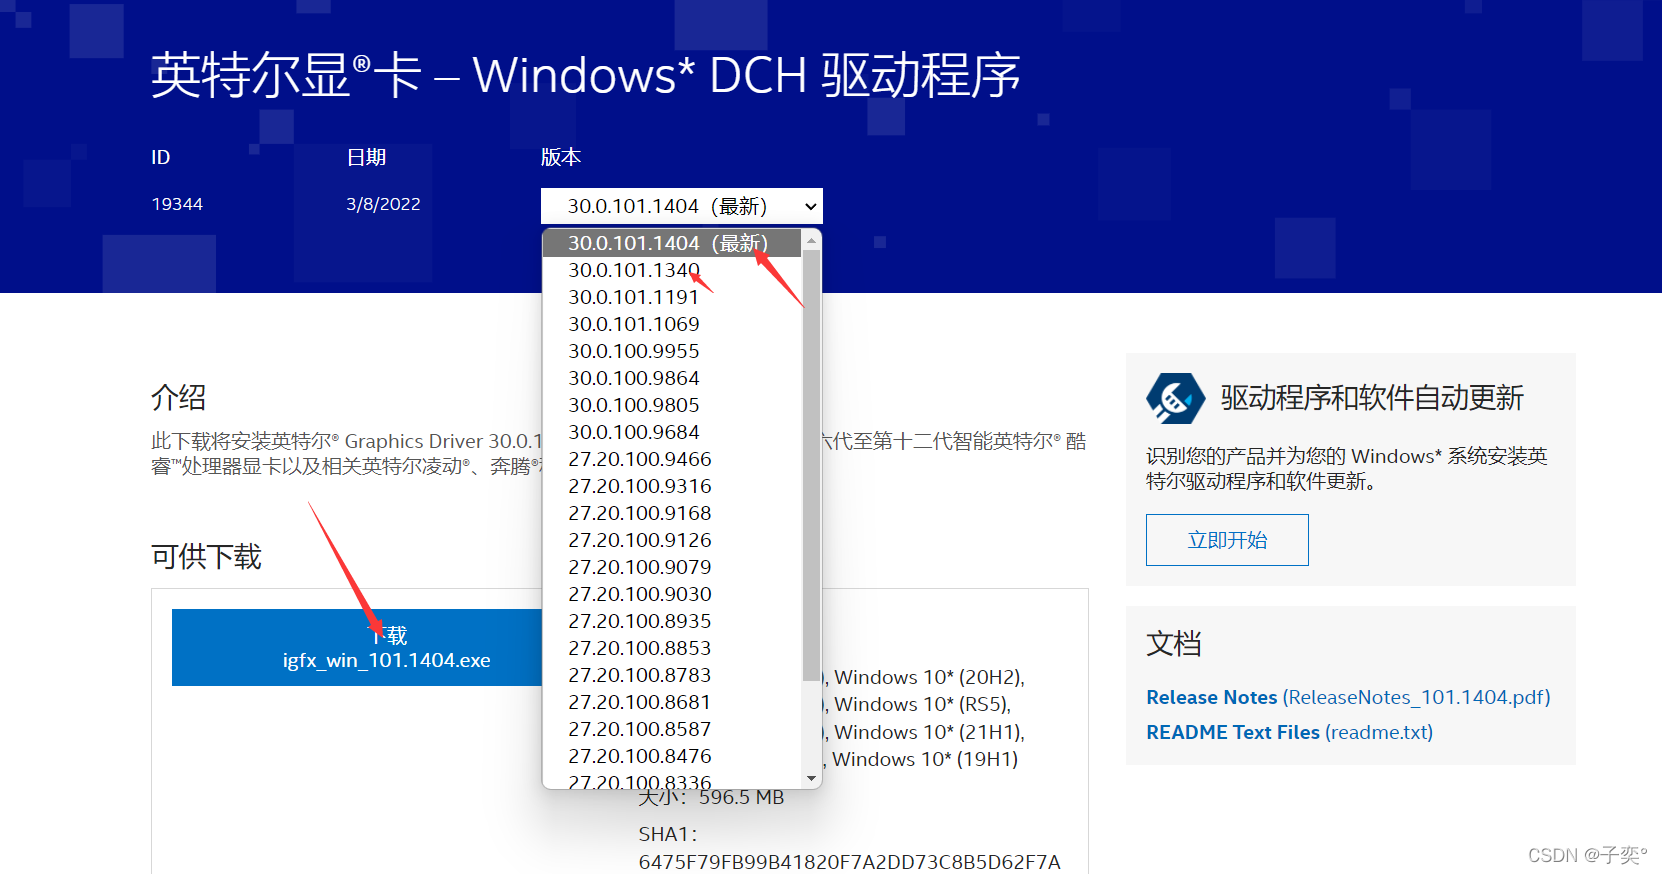This screenshot has width=1662, height=874.
Task: Click the dropdown list scroll down arrow
Action: tap(811, 778)
